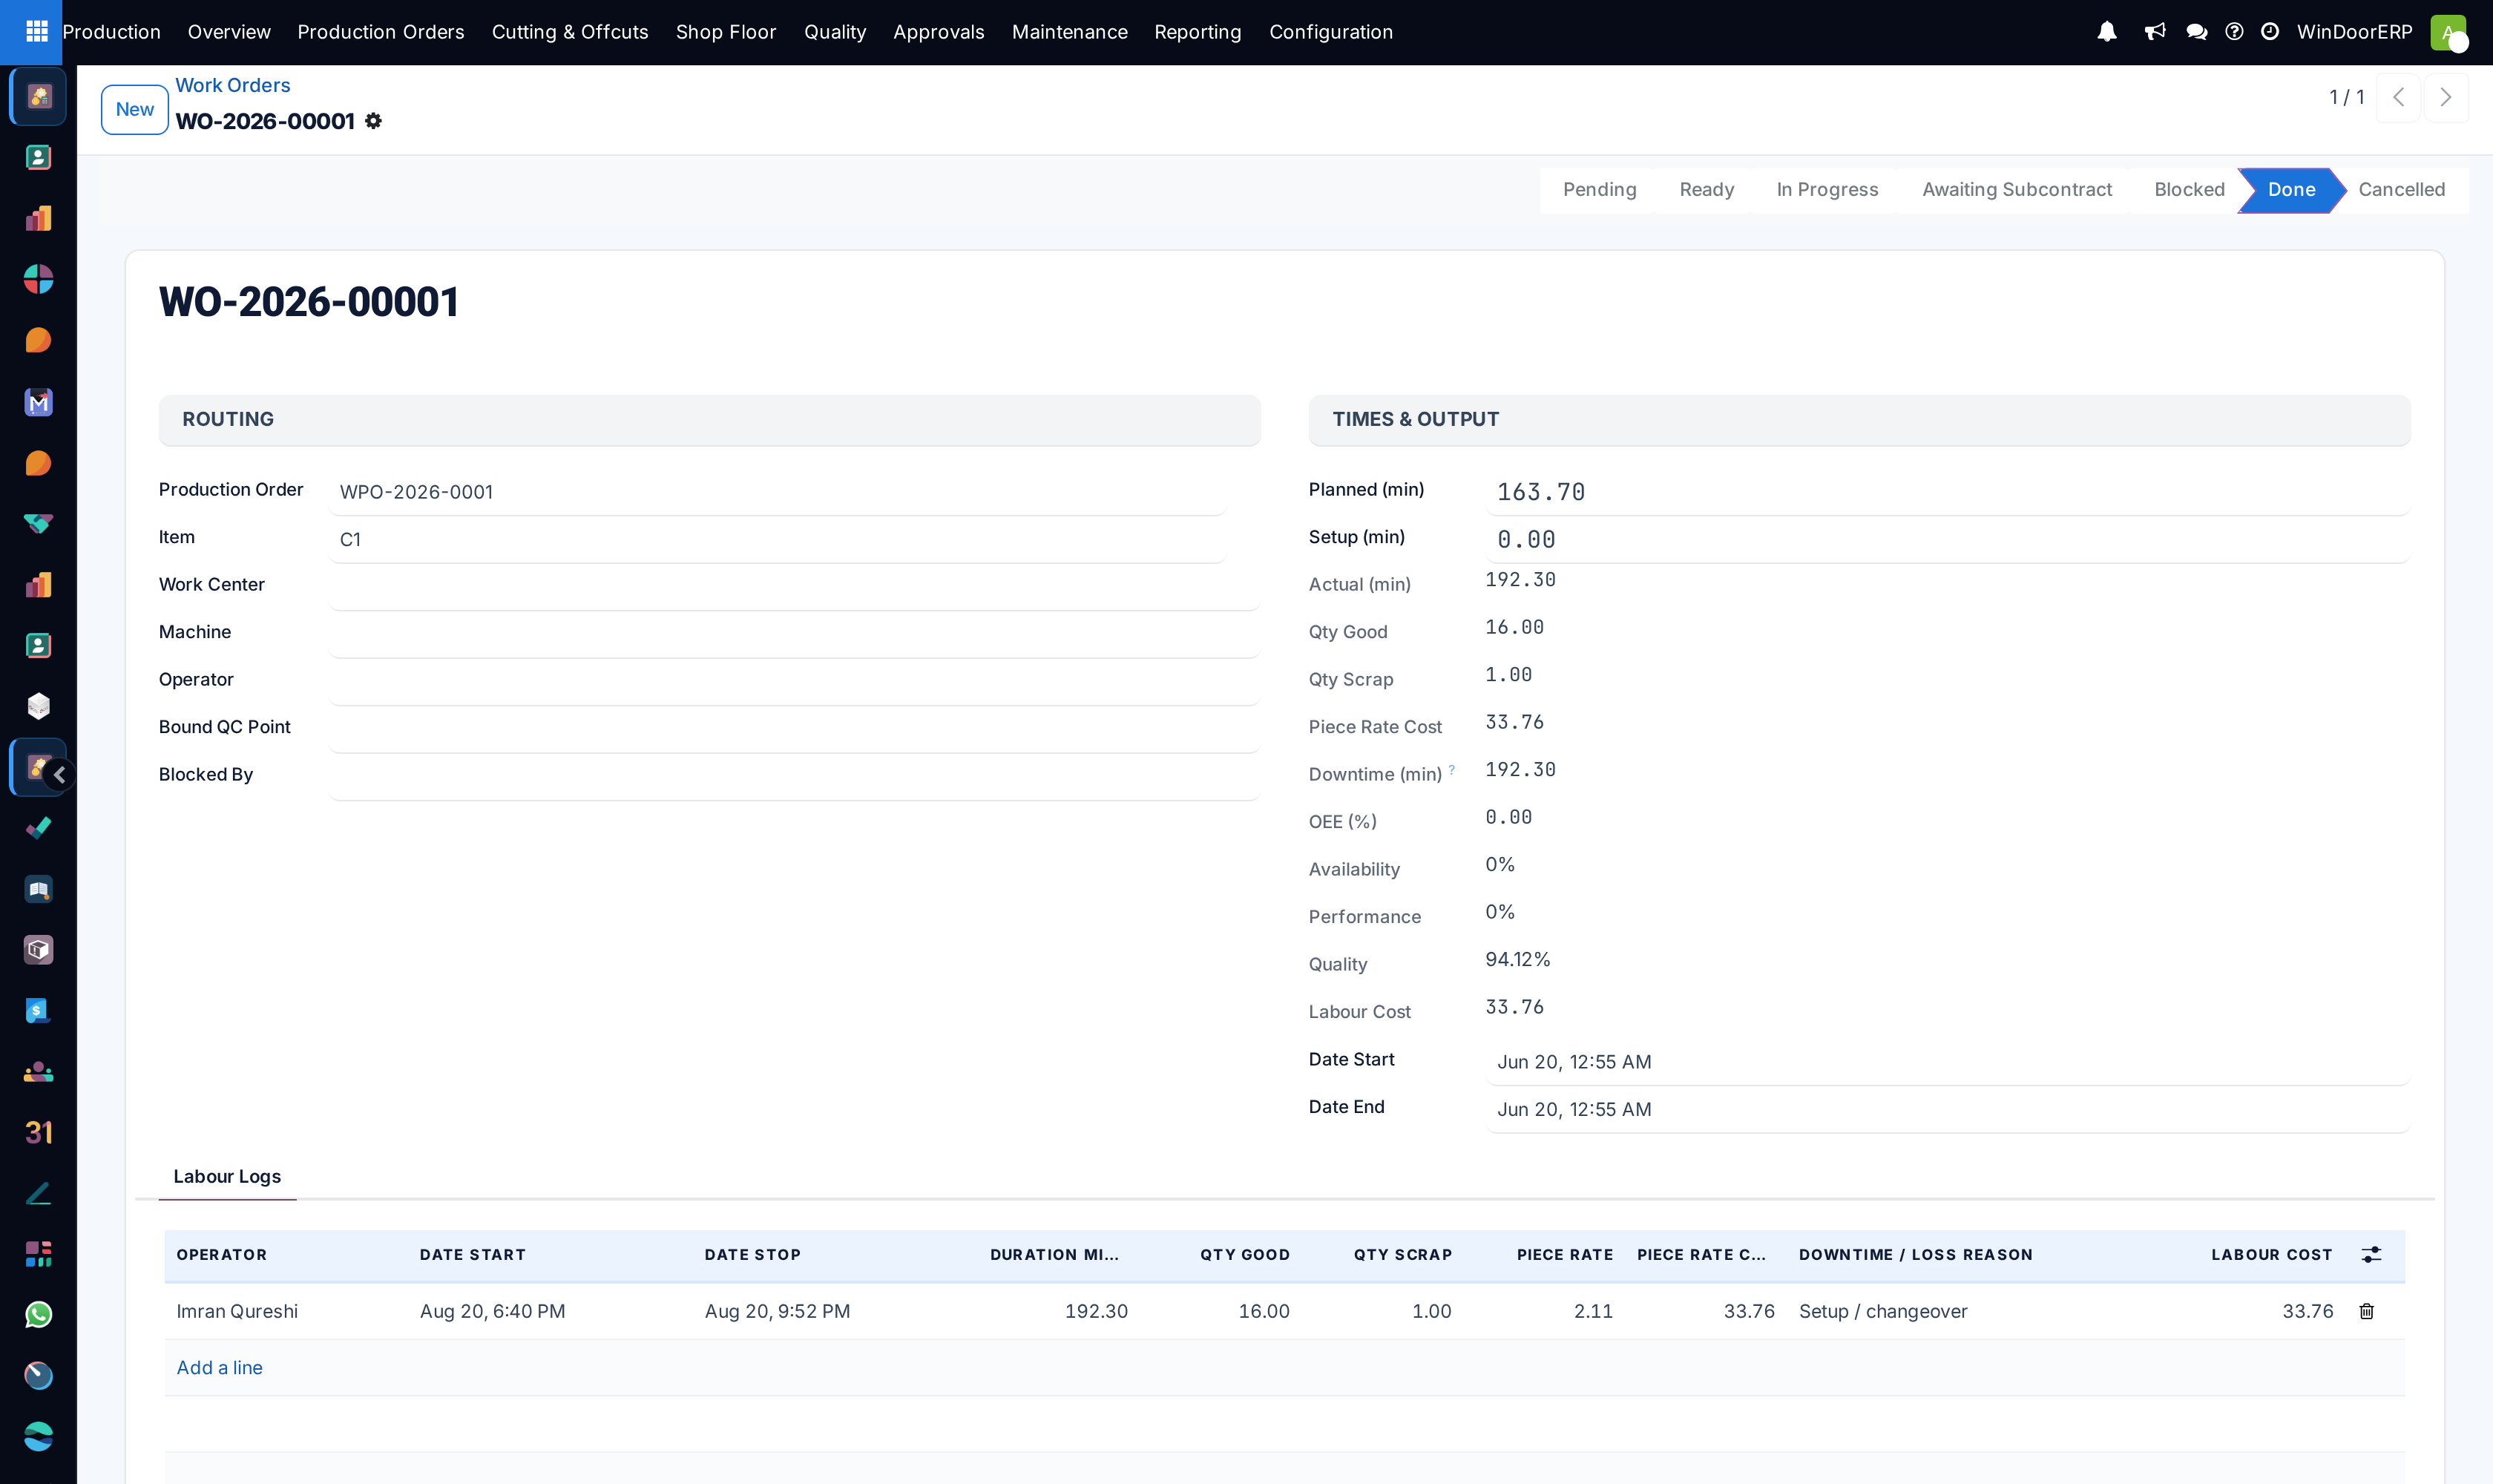Open the chat conversations icon
The width and height of the screenshot is (2493, 1484).
coord(2197,32)
